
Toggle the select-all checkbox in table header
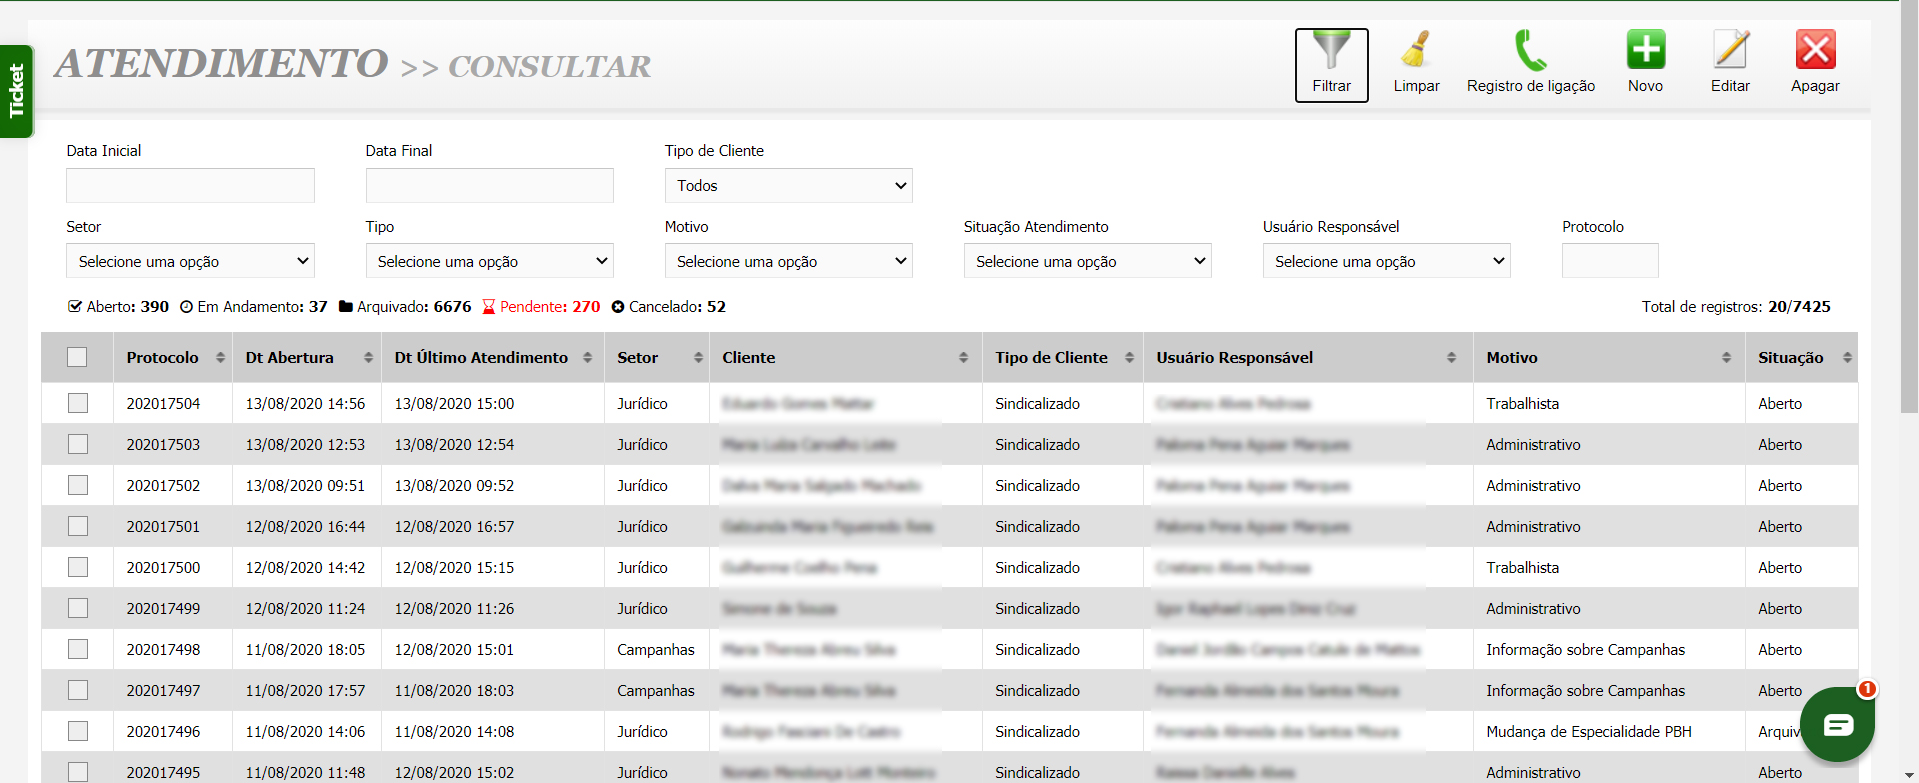[x=77, y=358]
